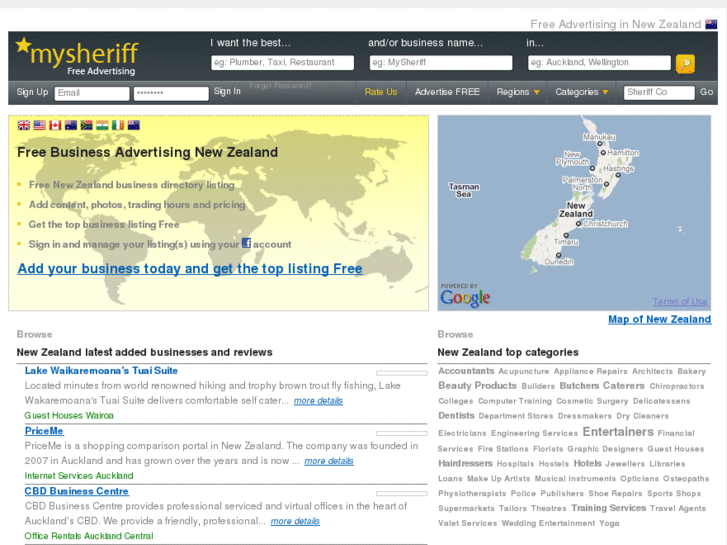Open the Rate Us menu item
This screenshot has width=727, height=545.
coord(381,92)
